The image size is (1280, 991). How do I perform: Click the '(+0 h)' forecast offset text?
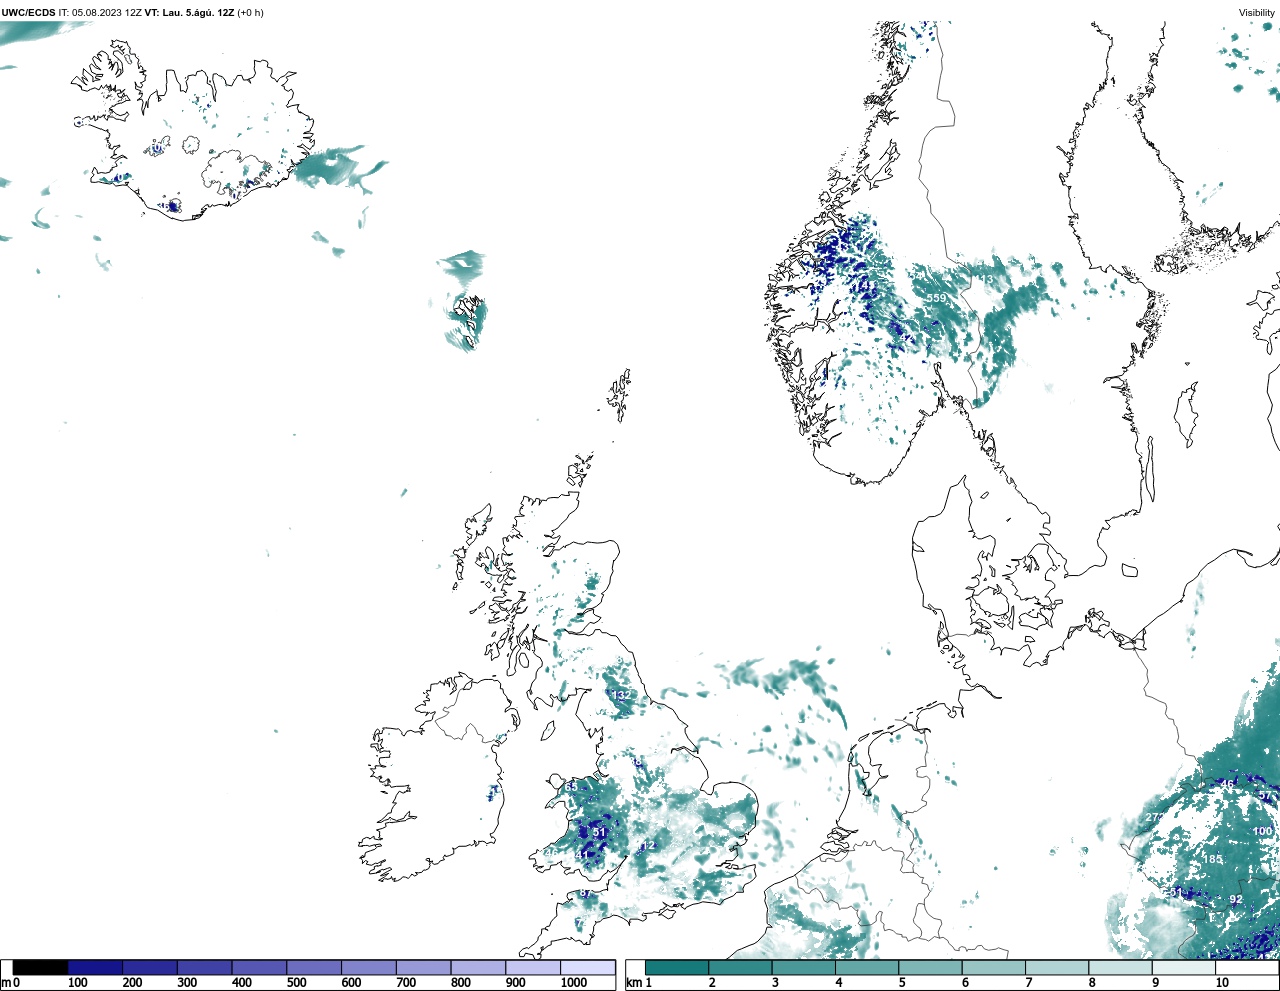250,12
